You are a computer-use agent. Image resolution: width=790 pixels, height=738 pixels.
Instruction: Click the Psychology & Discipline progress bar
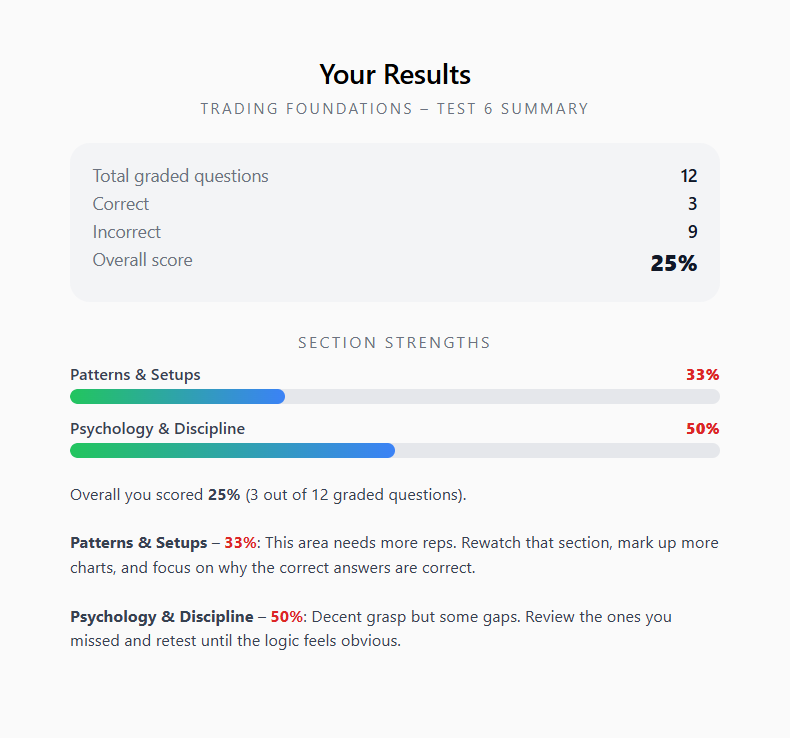pos(394,450)
